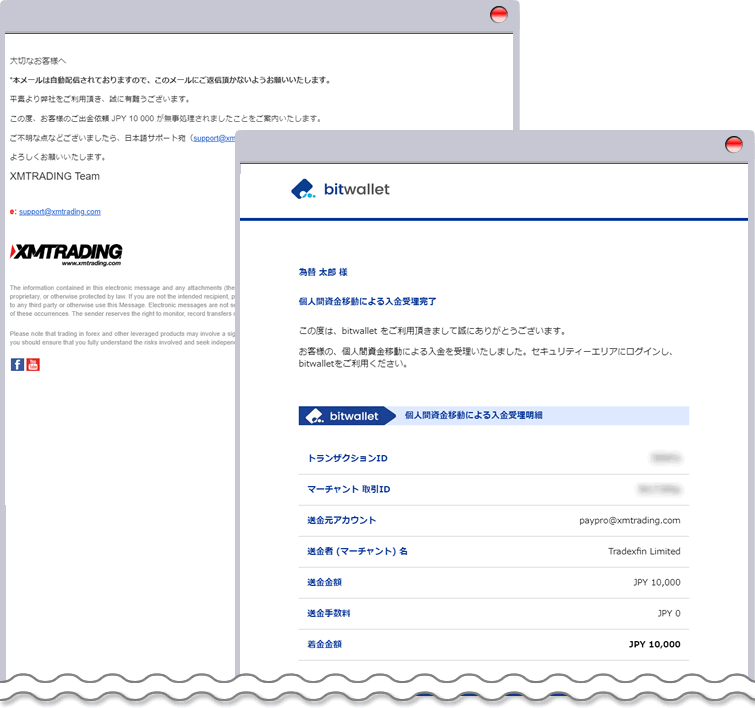The height and width of the screenshot is (708, 755).
Task: Click the マーチャント 取引ID label
Action: [349, 489]
